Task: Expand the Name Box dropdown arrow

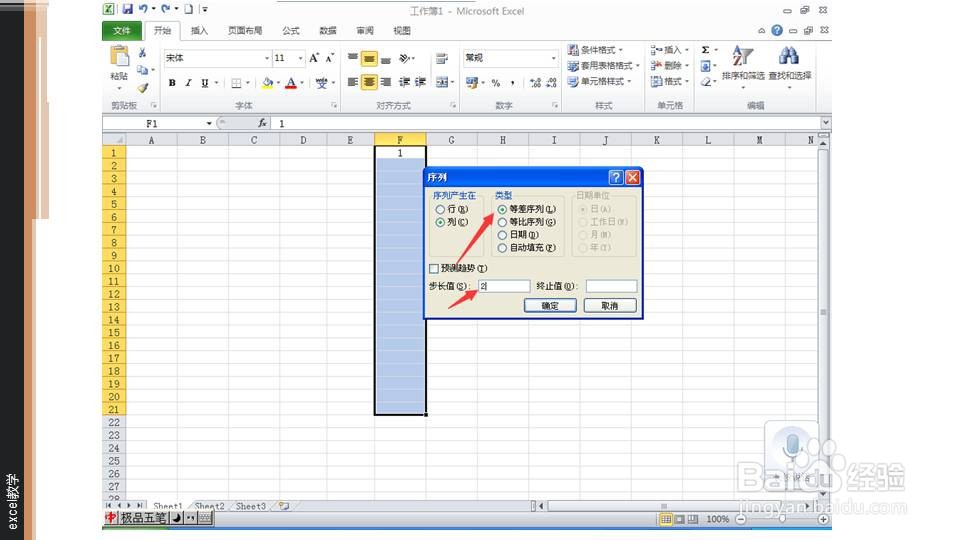Action: (x=209, y=123)
